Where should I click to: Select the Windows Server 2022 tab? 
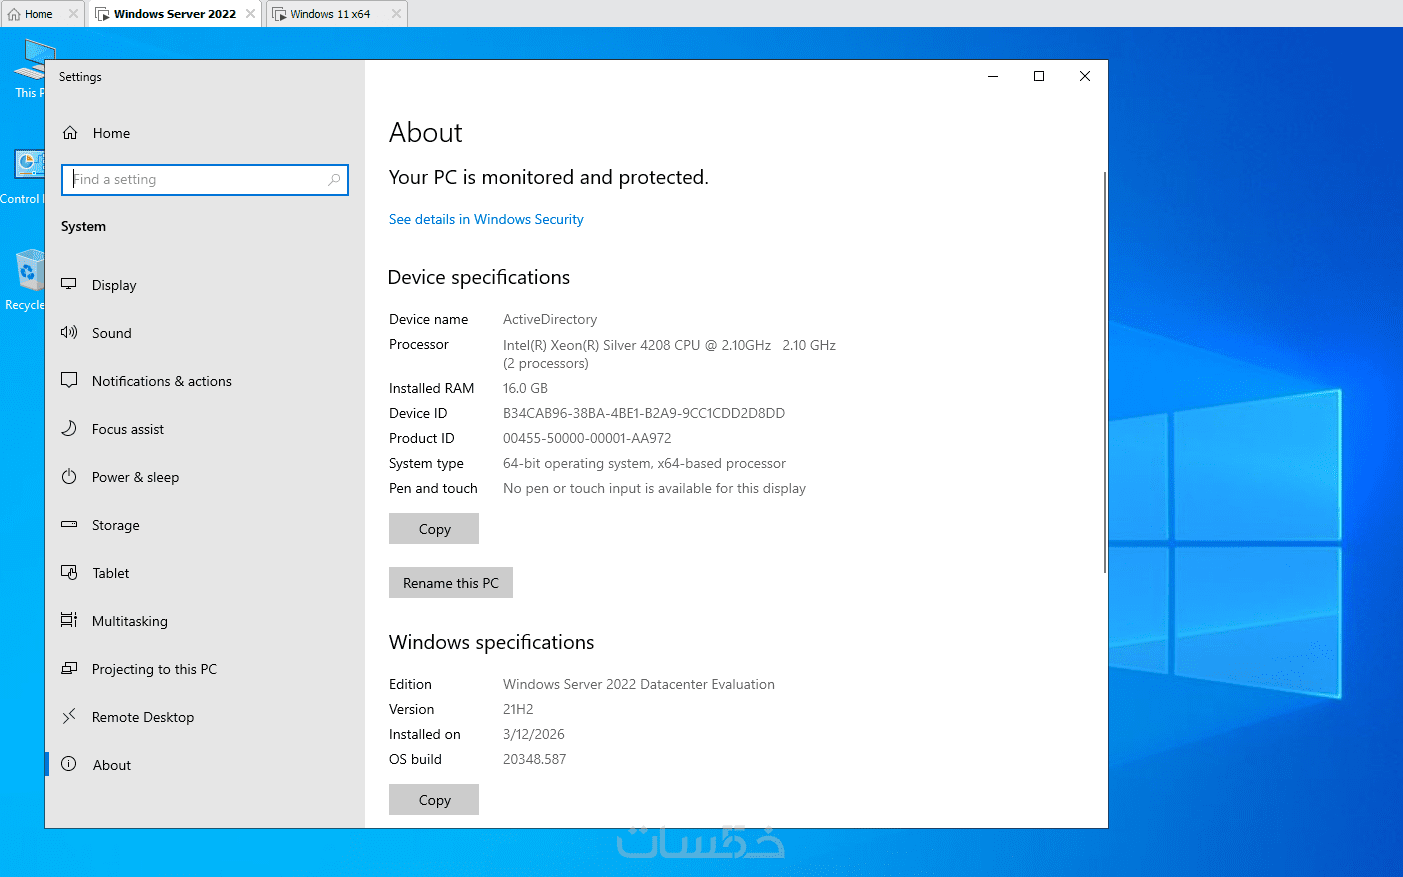point(175,14)
